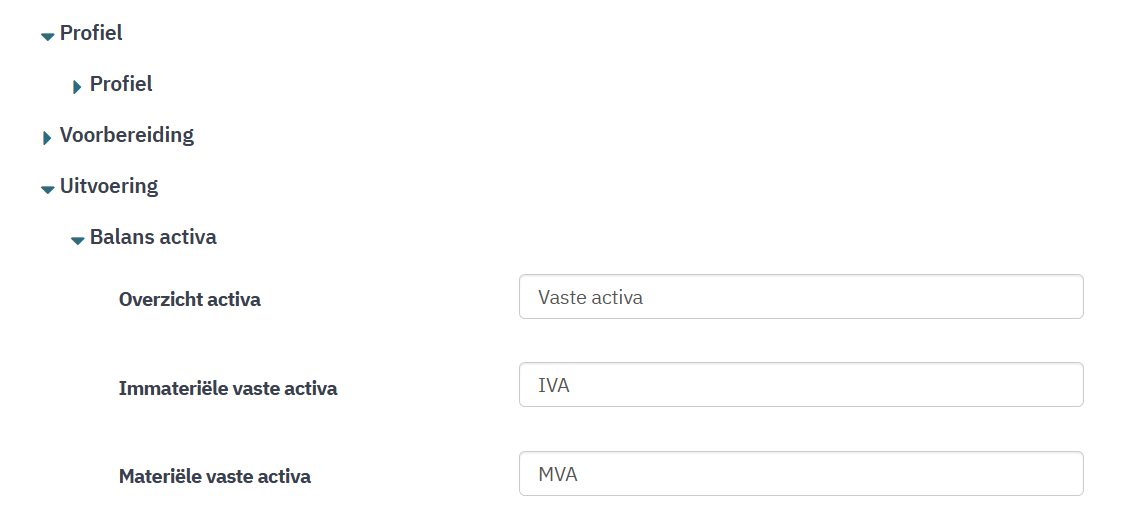Click the top-level Profiel heading text
Image resolution: width=1137 pixels, height=523 pixels.
coord(91,33)
